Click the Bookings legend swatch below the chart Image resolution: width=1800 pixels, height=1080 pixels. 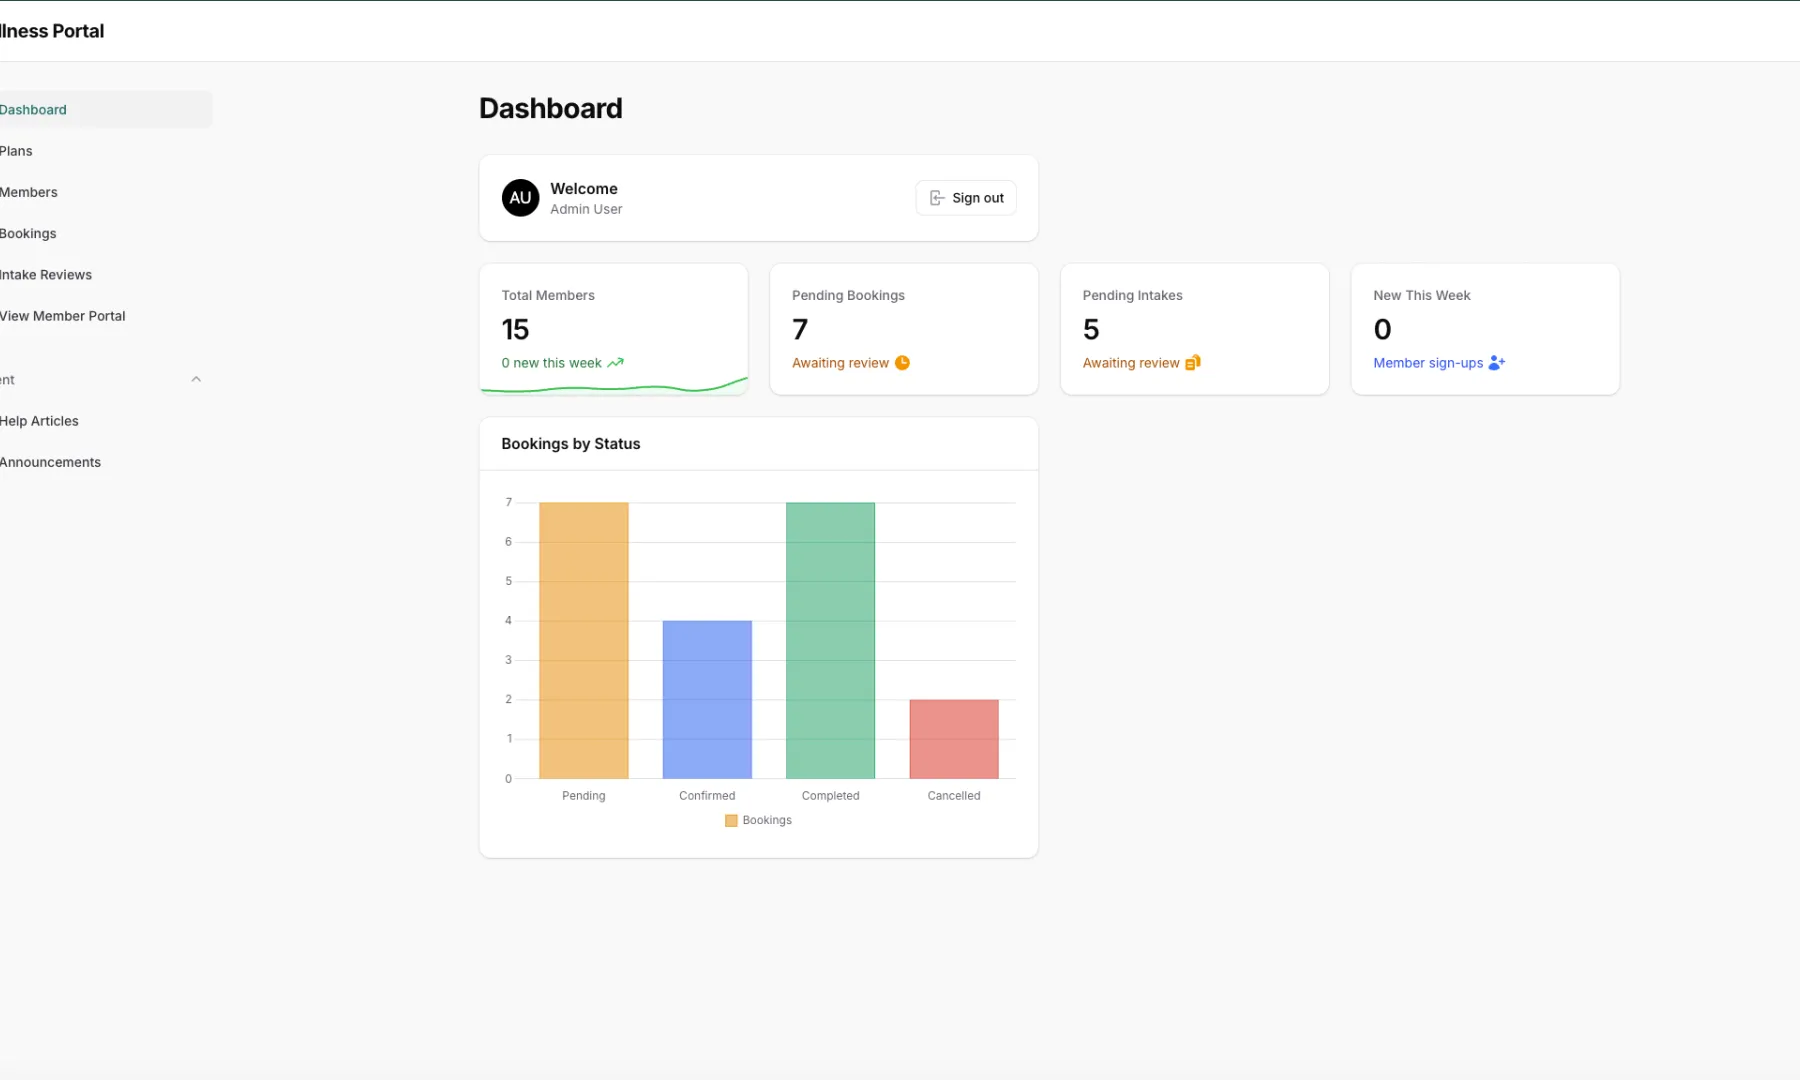tap(730, 820)
